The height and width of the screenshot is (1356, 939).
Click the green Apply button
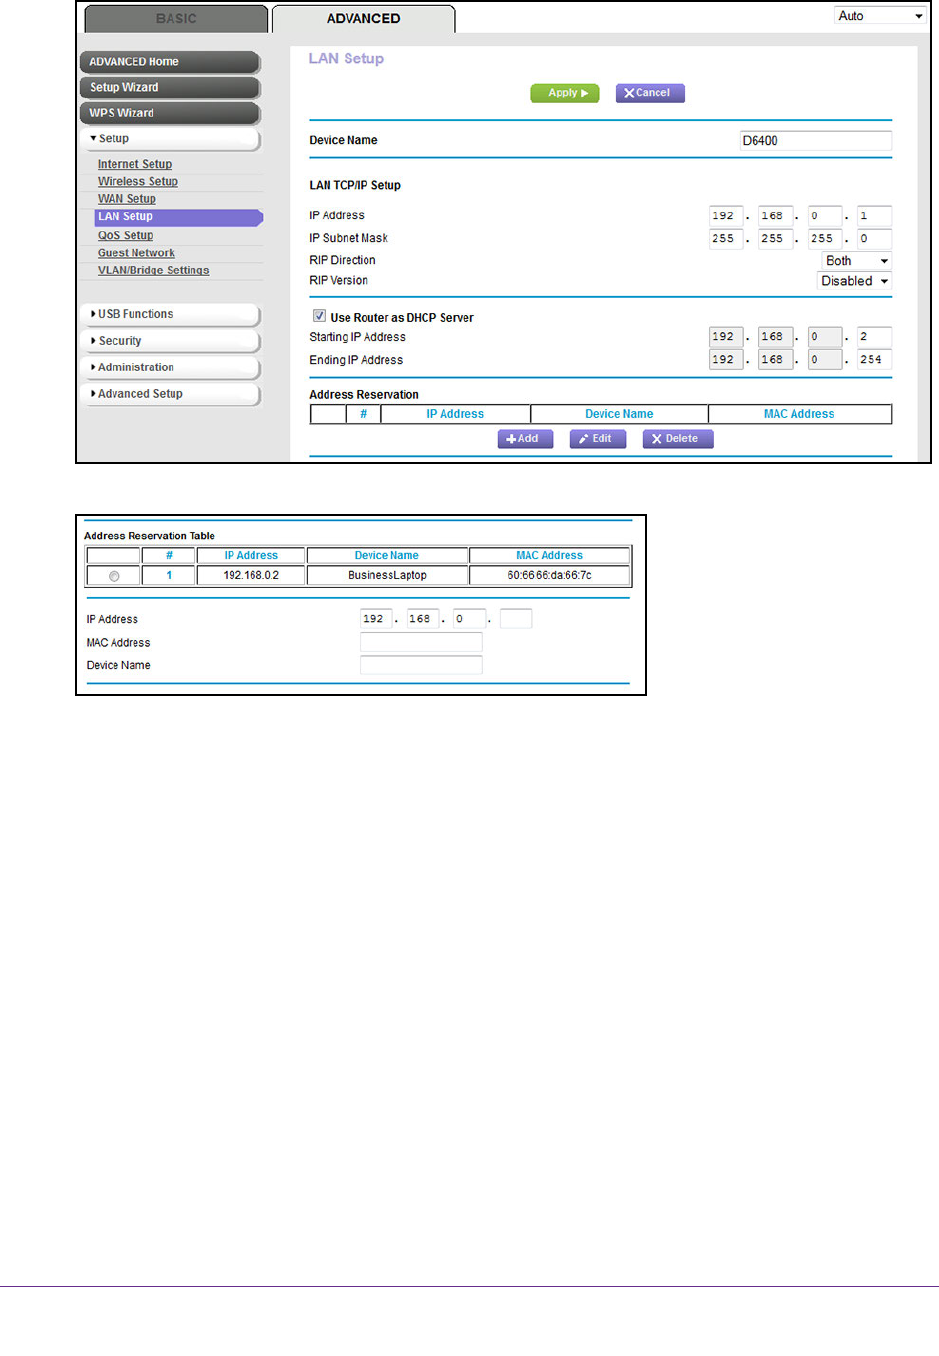[x=565, y=93]
